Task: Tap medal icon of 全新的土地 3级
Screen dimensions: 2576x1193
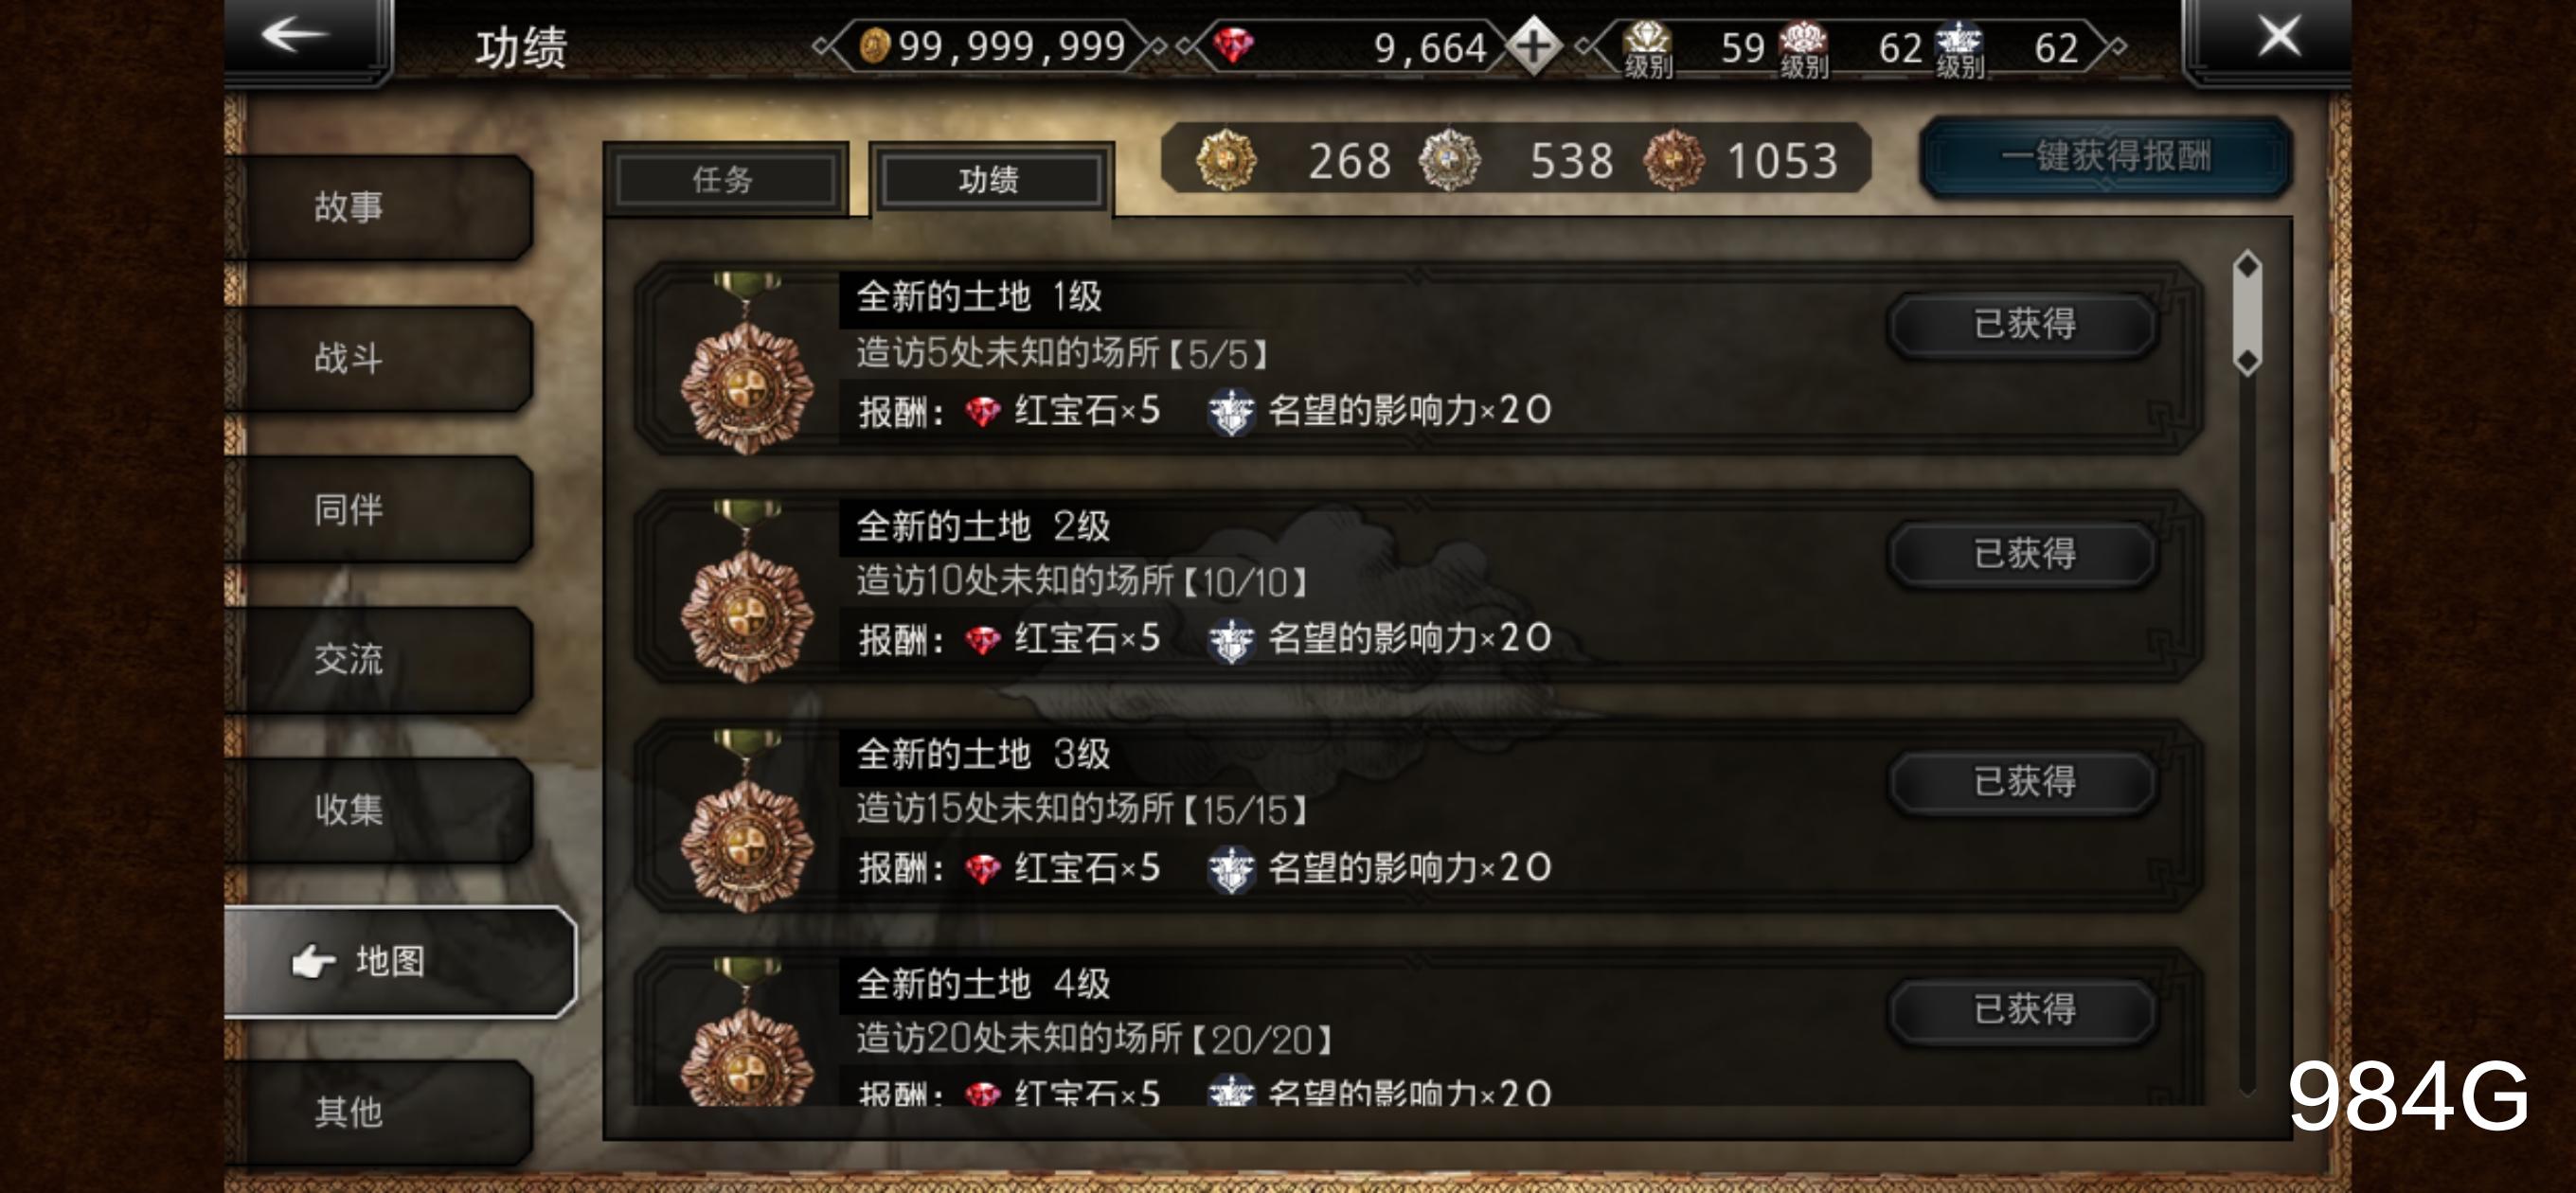Action: pos(746,820)
